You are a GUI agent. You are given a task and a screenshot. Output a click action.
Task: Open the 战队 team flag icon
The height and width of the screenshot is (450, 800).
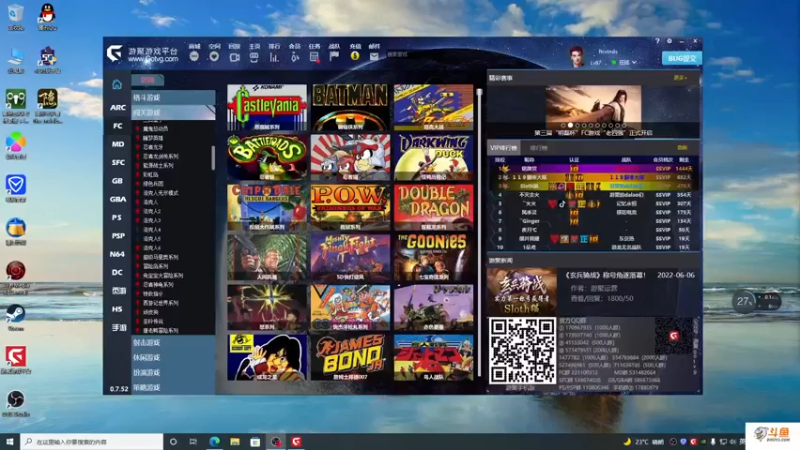point(334,57)
